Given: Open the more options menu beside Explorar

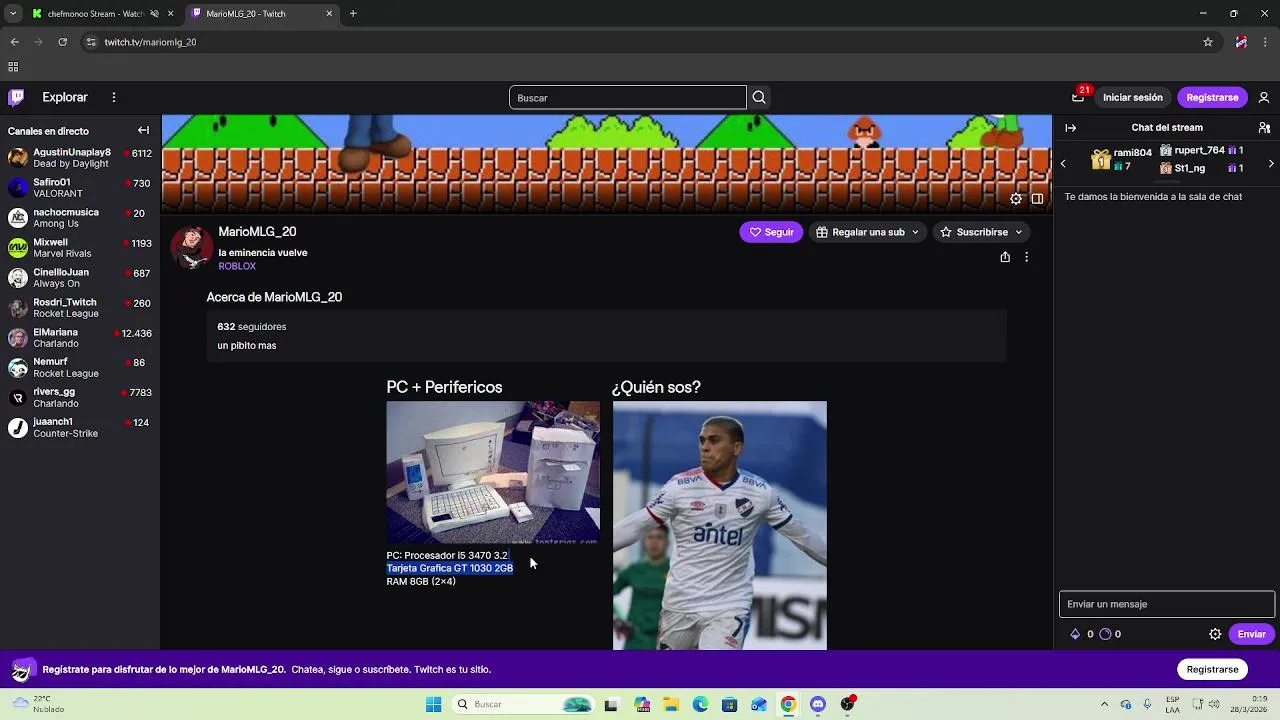Looking at the screenshot, I should (x=114, y=97).
